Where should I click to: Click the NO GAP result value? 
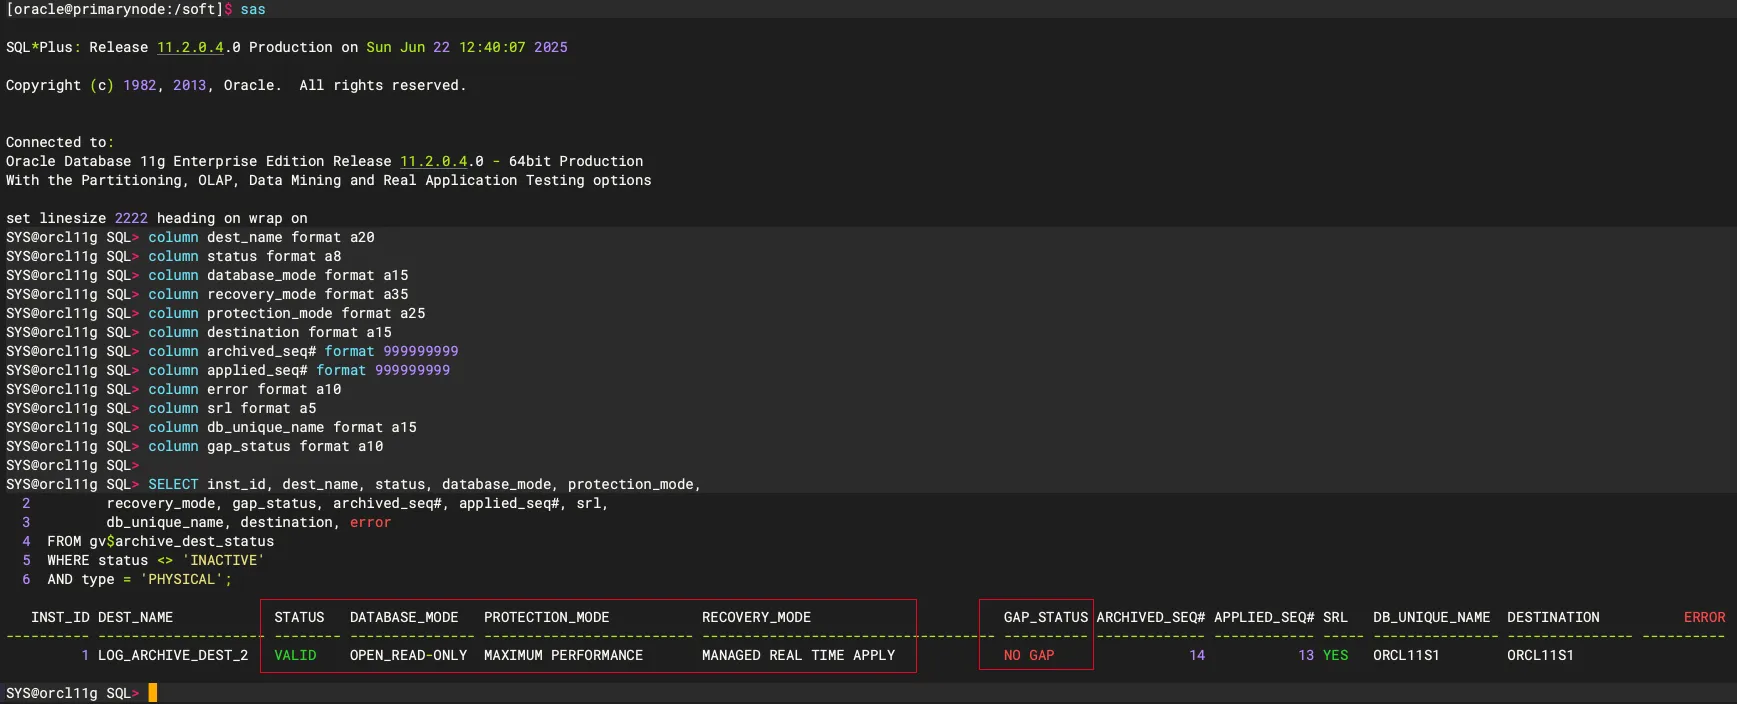(x=1029, y=655)
